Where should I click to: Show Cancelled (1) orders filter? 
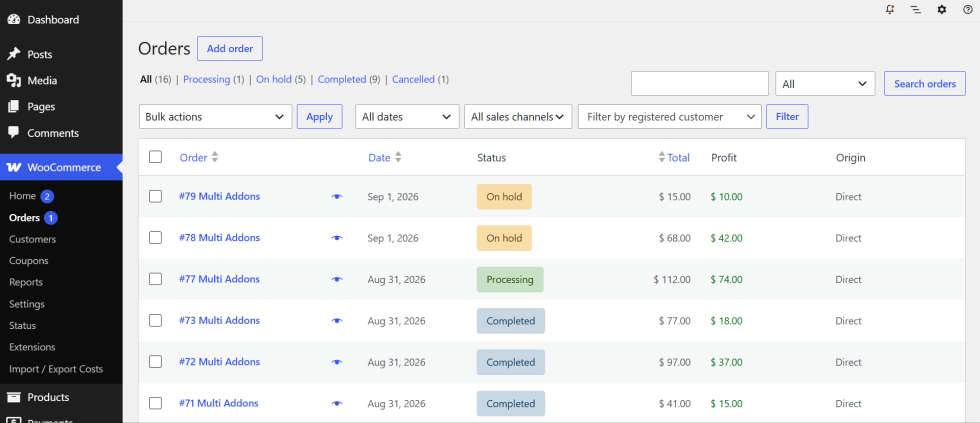421,79
